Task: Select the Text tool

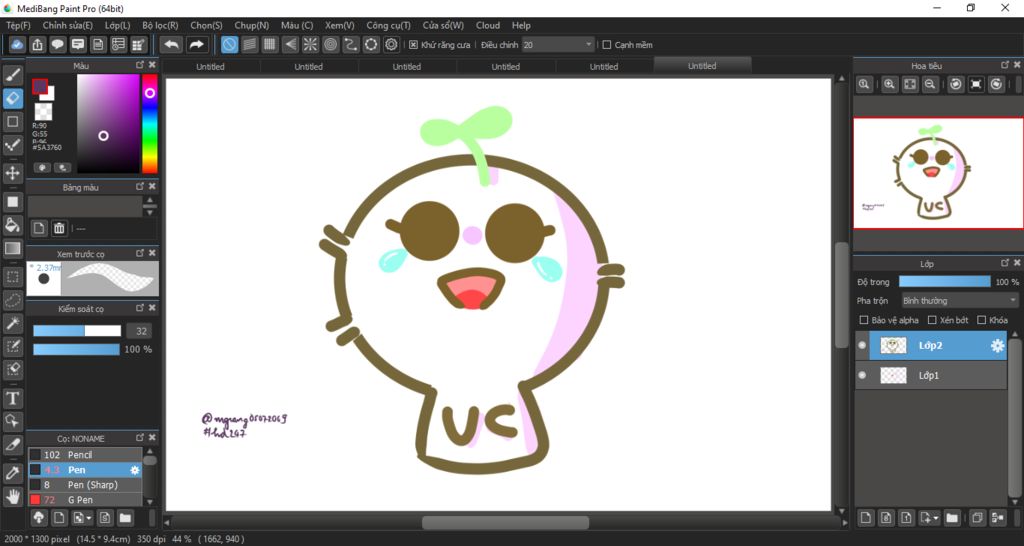Action: click(12, 398)
